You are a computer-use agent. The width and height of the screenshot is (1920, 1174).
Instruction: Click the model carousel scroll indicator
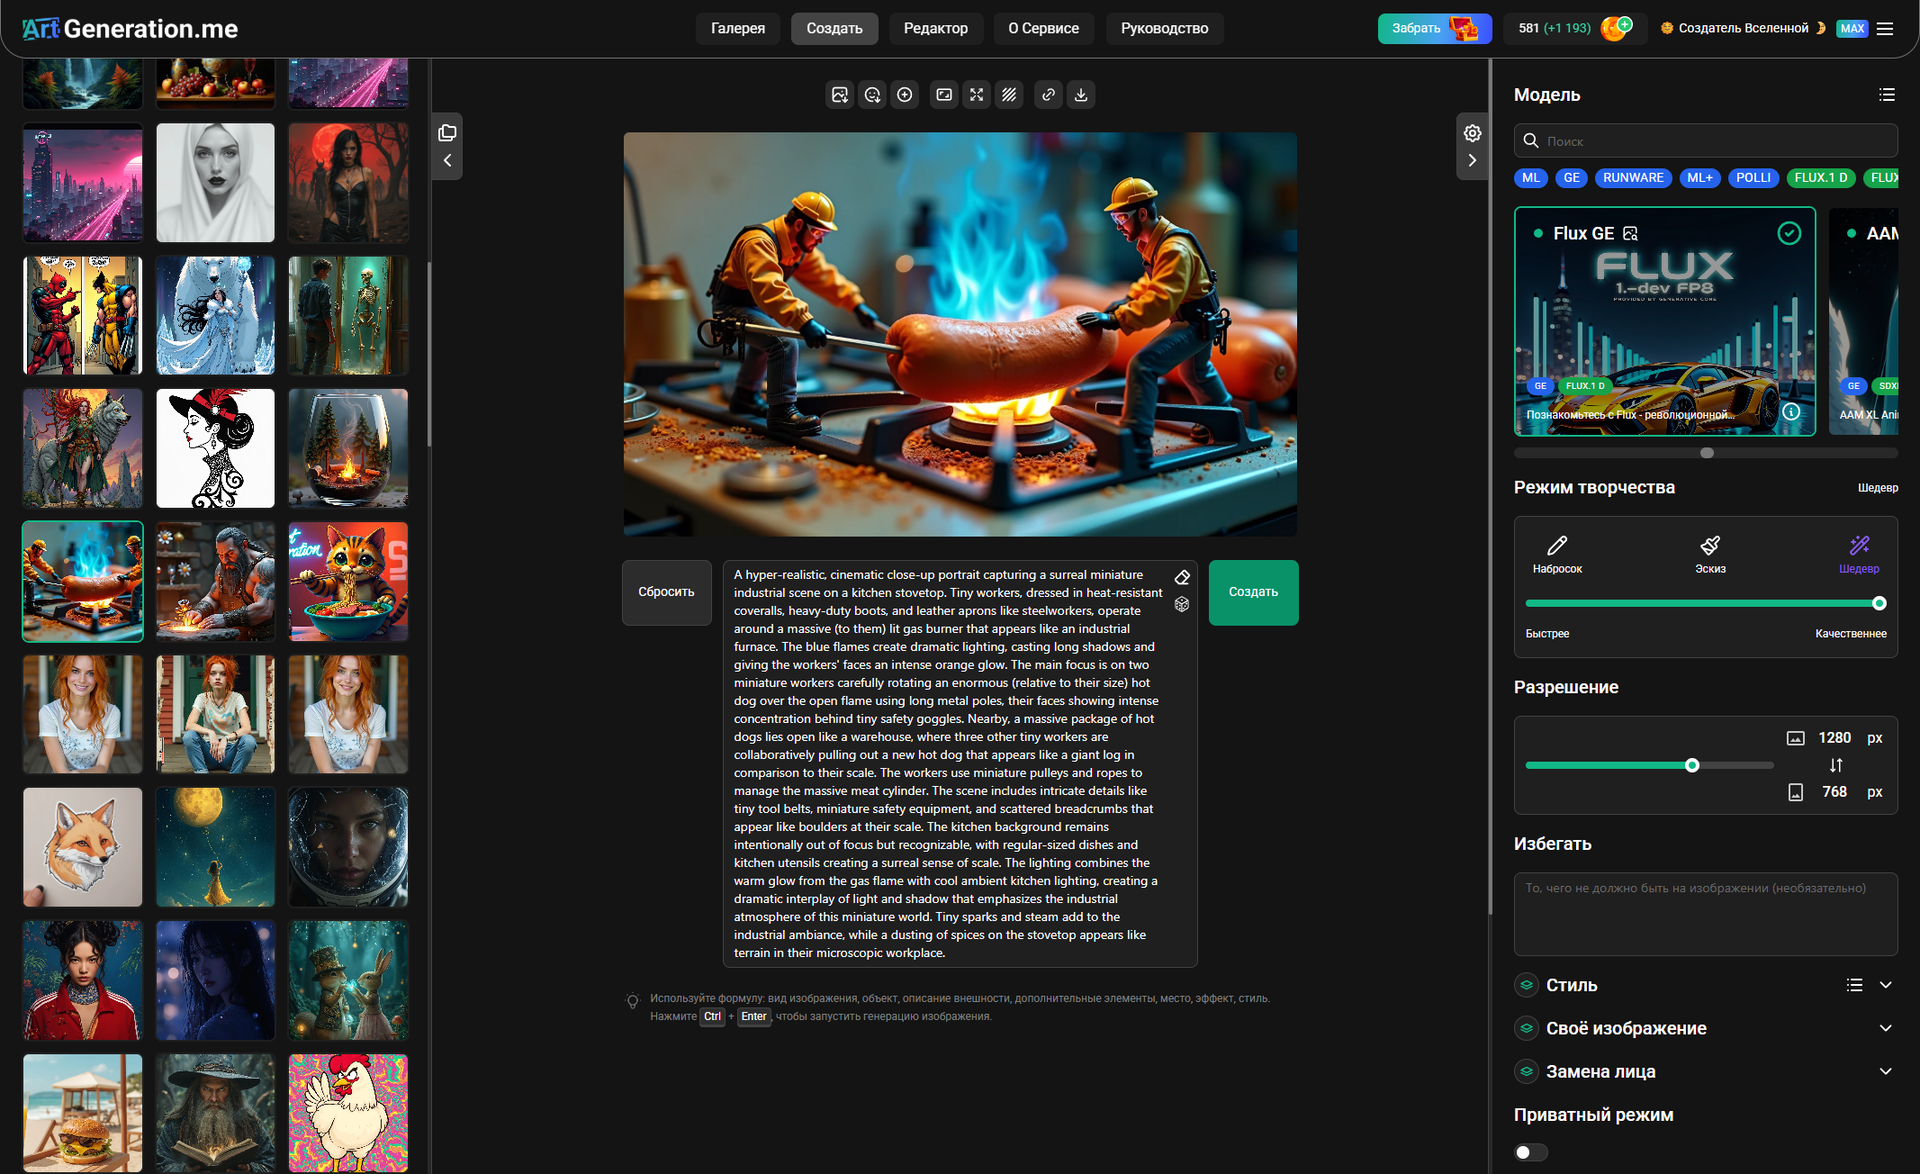click(x=1707, y=454)
